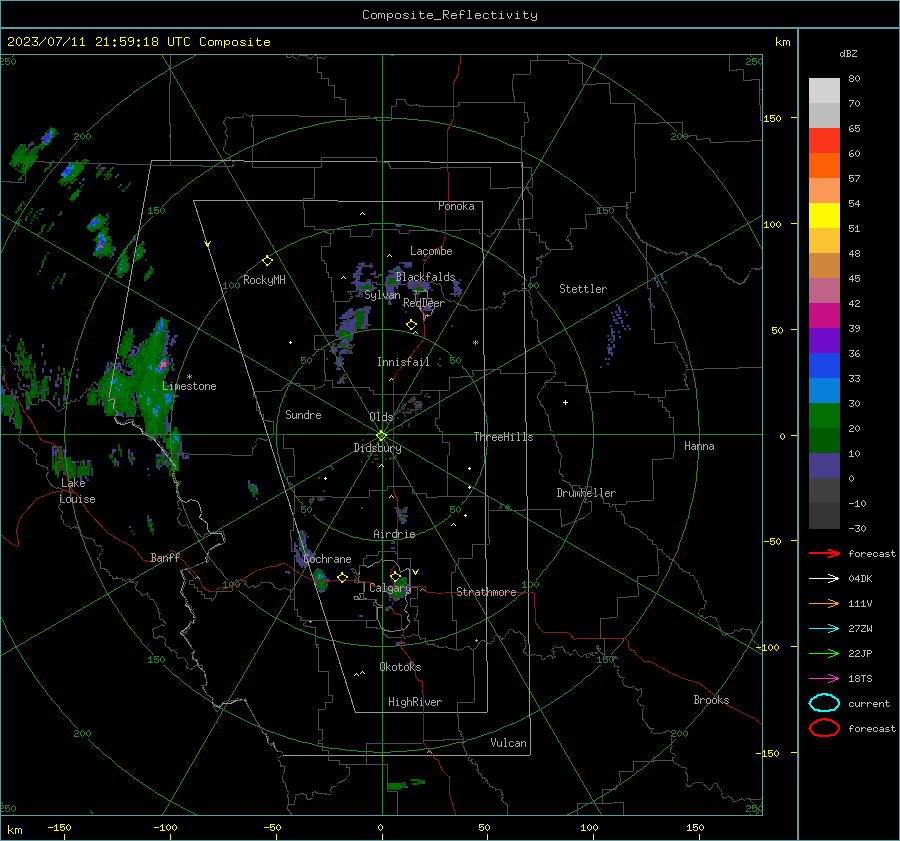The height and width of the screenshot is (841, 900).
Task: Click the Blackfalds label
Action: click(425, 277)
